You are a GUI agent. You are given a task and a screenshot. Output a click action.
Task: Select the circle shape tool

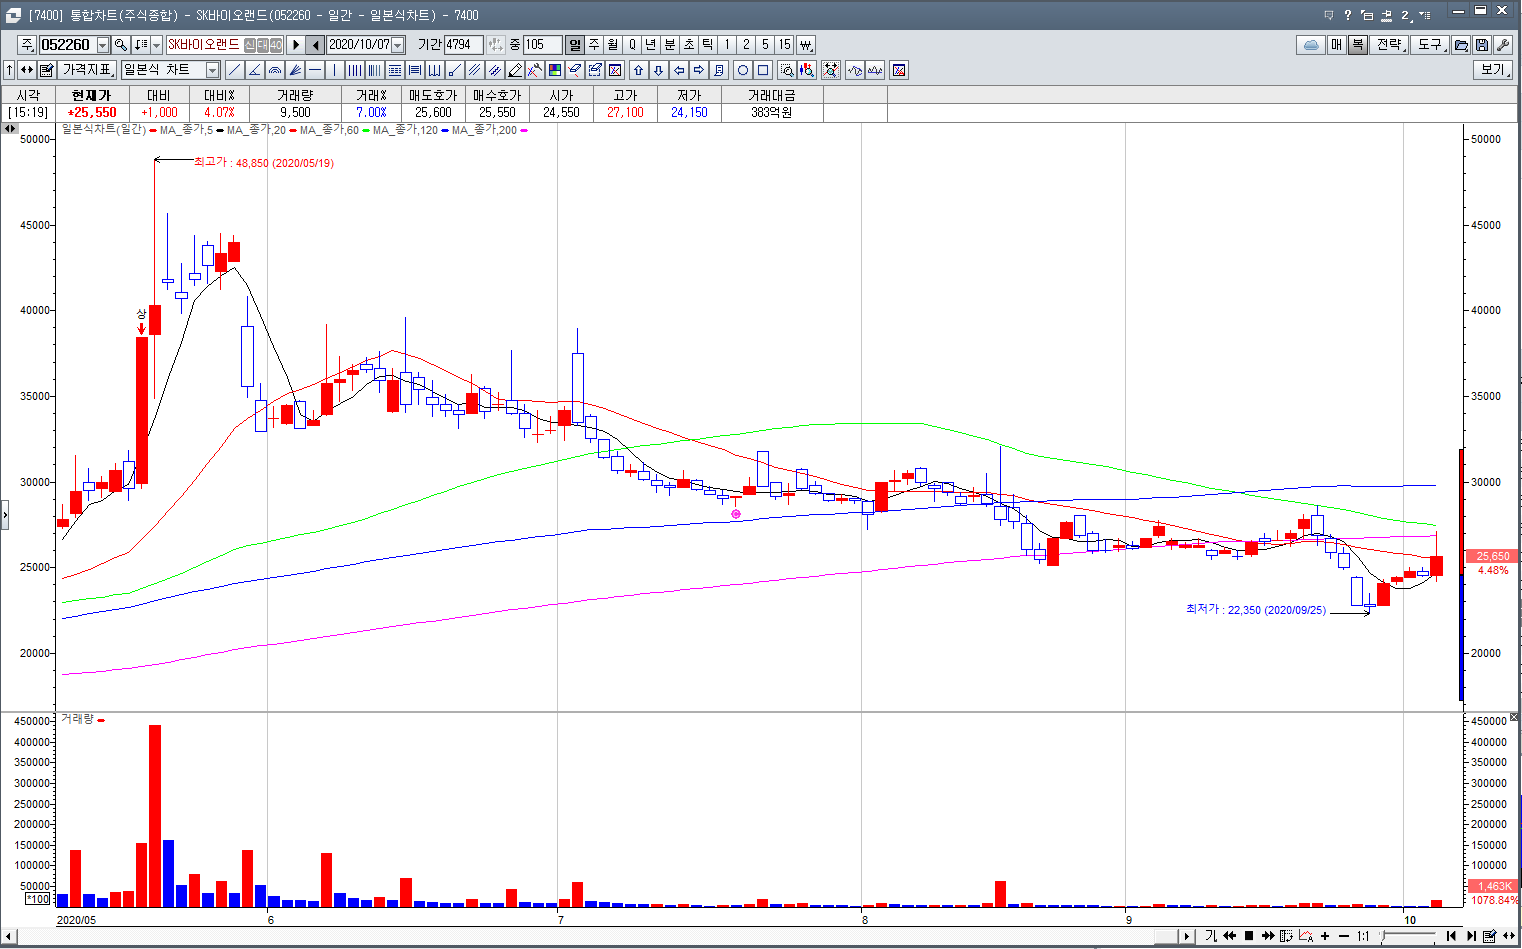[743, 70]
